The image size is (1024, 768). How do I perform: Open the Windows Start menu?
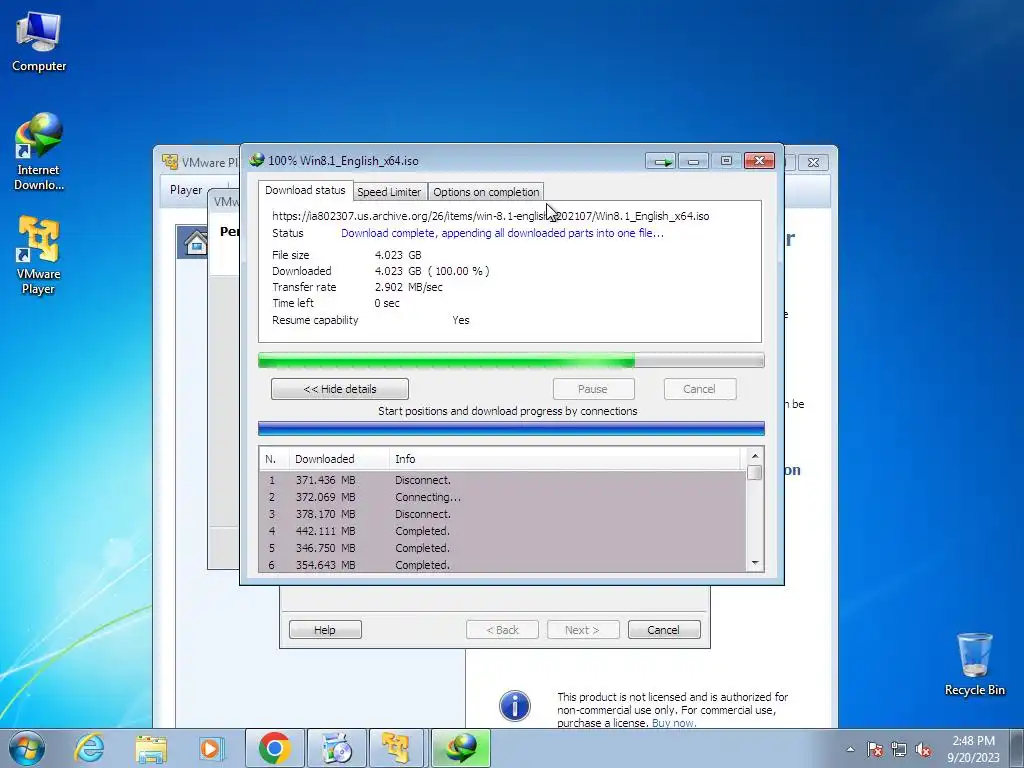[x=27, y=748]
